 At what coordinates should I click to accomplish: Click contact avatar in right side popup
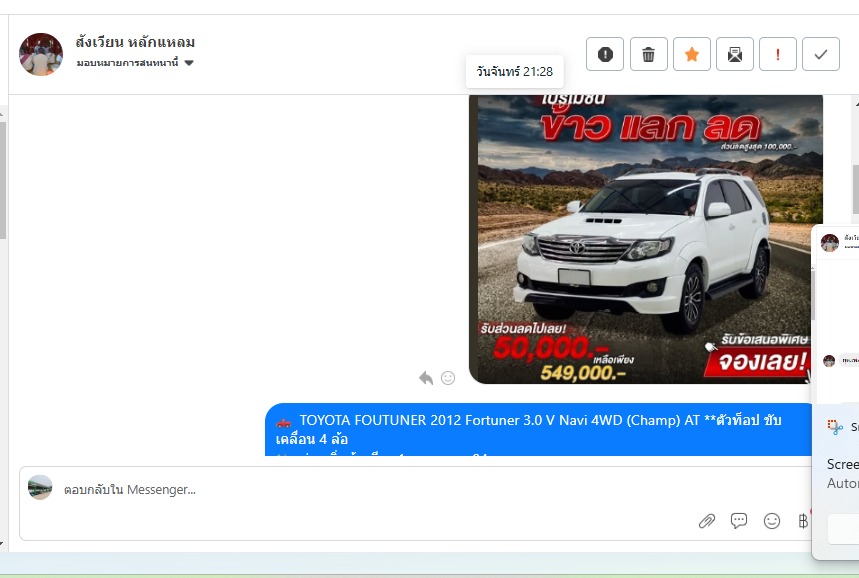pos(830,242)
